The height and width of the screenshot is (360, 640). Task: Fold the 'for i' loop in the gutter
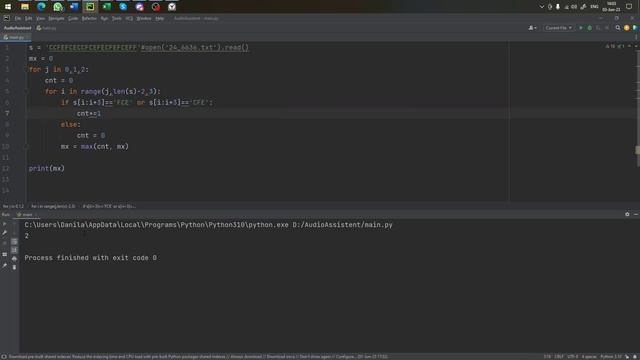pyautogui.click(x=26, y=91)
